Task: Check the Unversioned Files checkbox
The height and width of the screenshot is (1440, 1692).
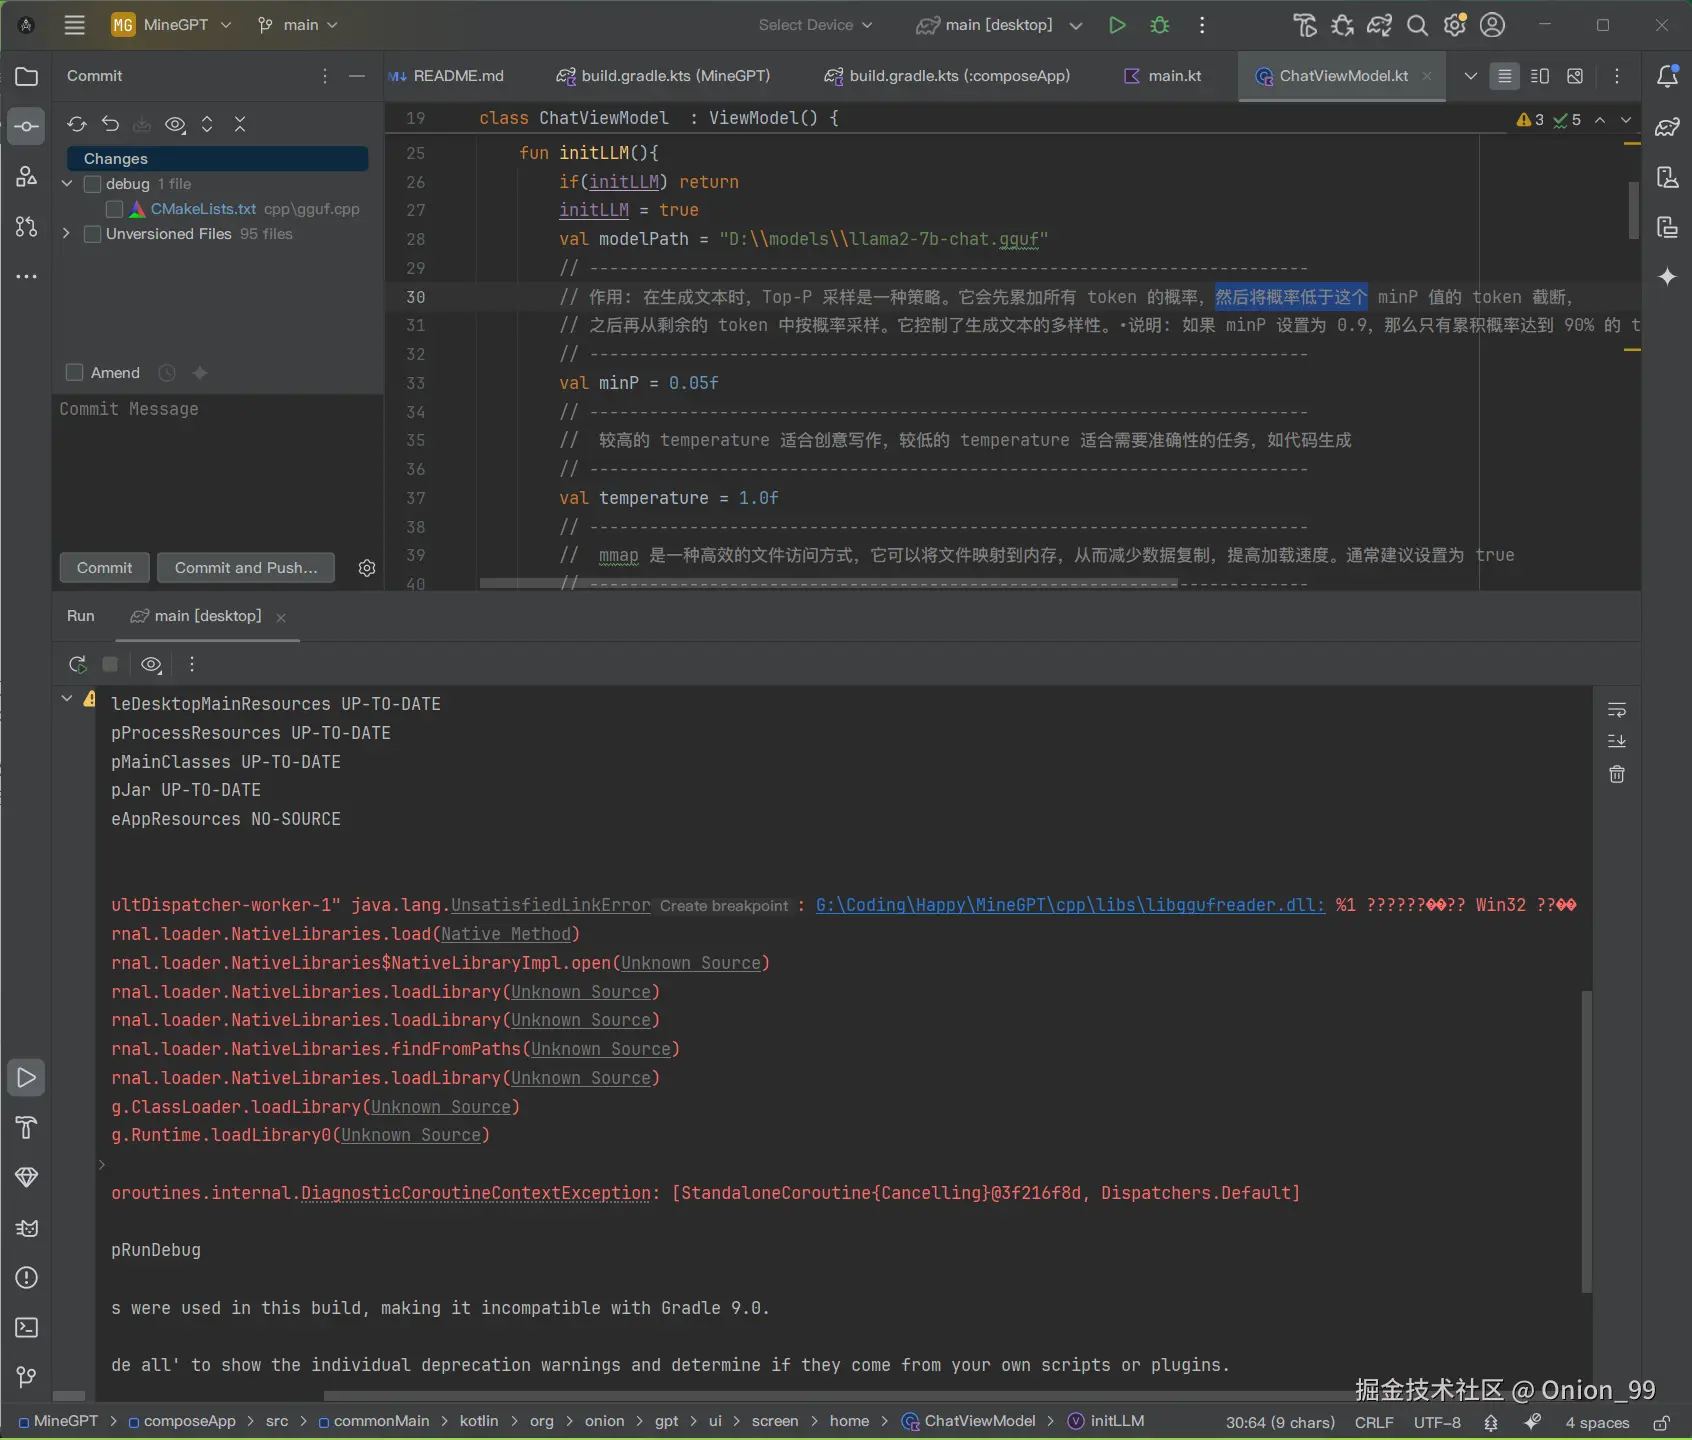Action: pos(93,234)
